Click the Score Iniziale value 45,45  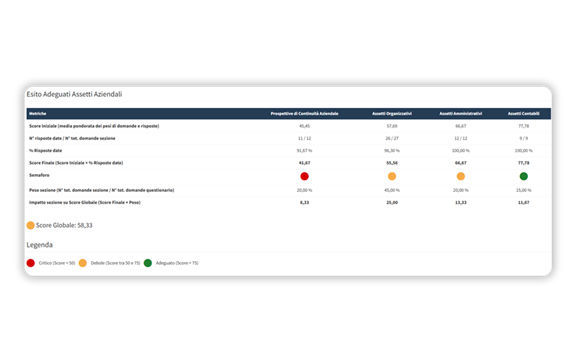pos(305,126)
